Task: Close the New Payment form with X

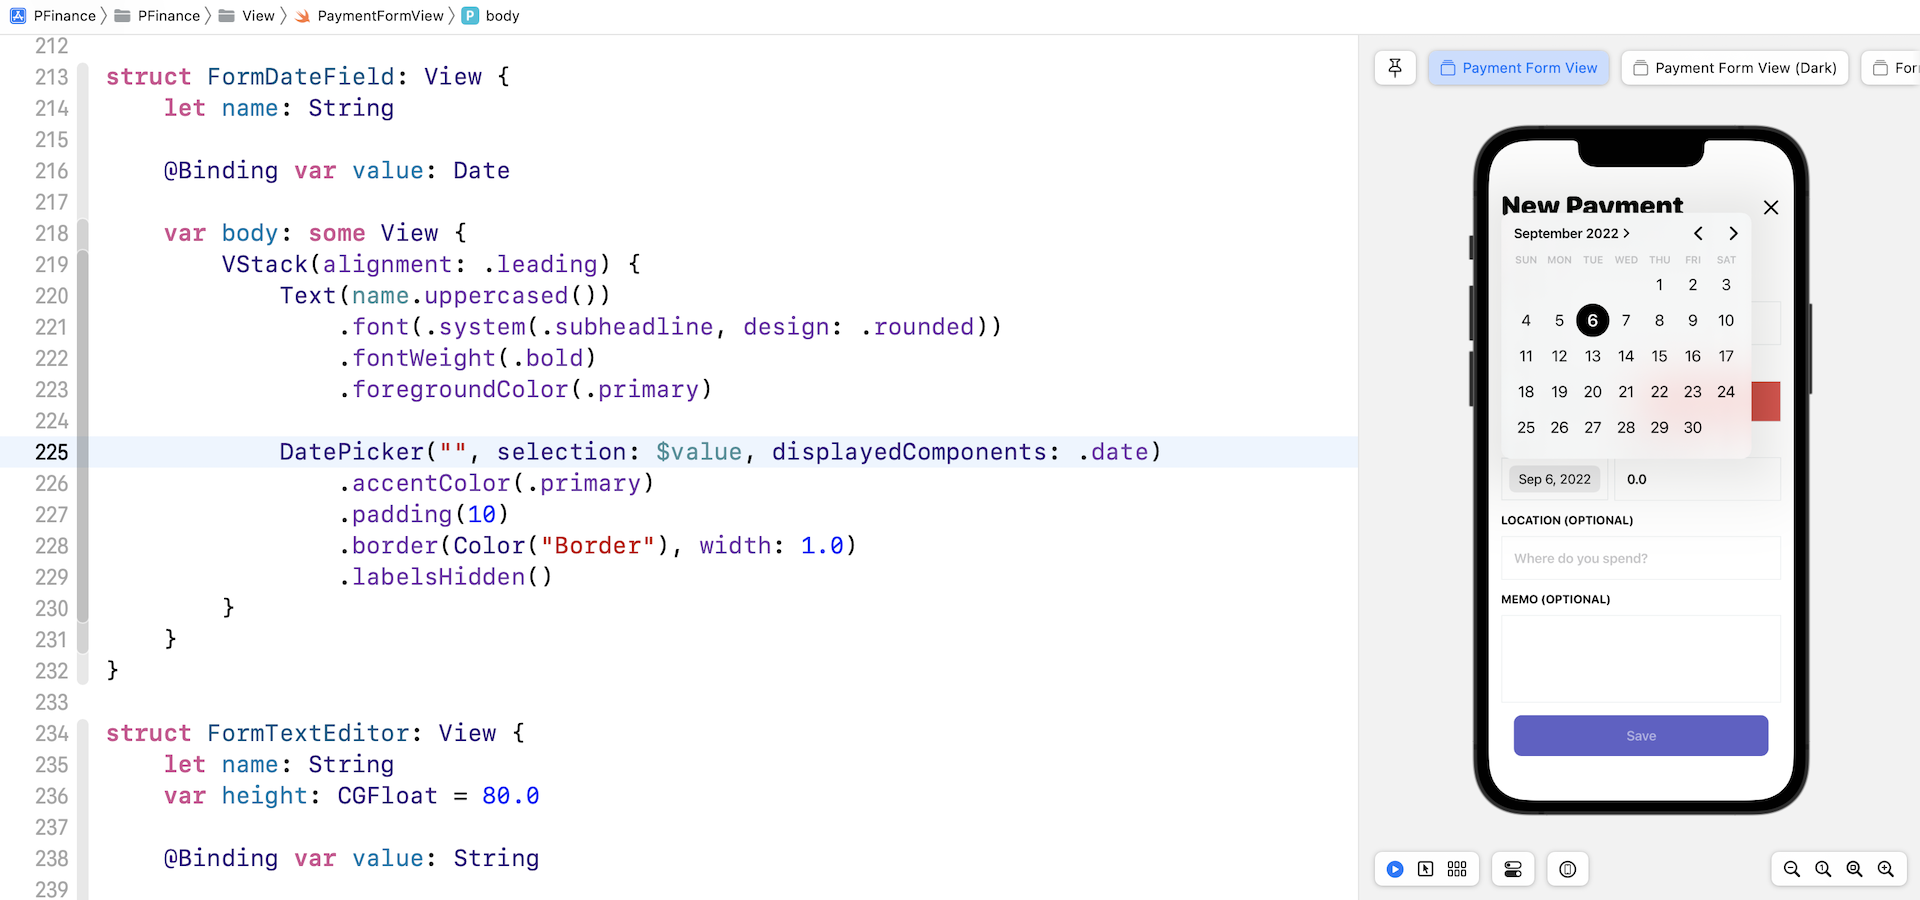Action: click(1770, 207)
